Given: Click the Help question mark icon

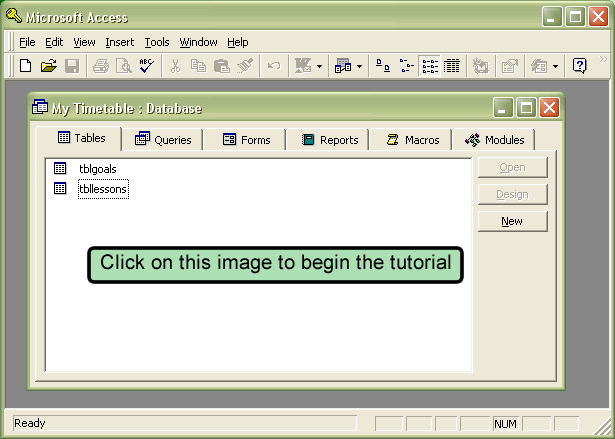Looking at the screenshot, I should [579, 66].
